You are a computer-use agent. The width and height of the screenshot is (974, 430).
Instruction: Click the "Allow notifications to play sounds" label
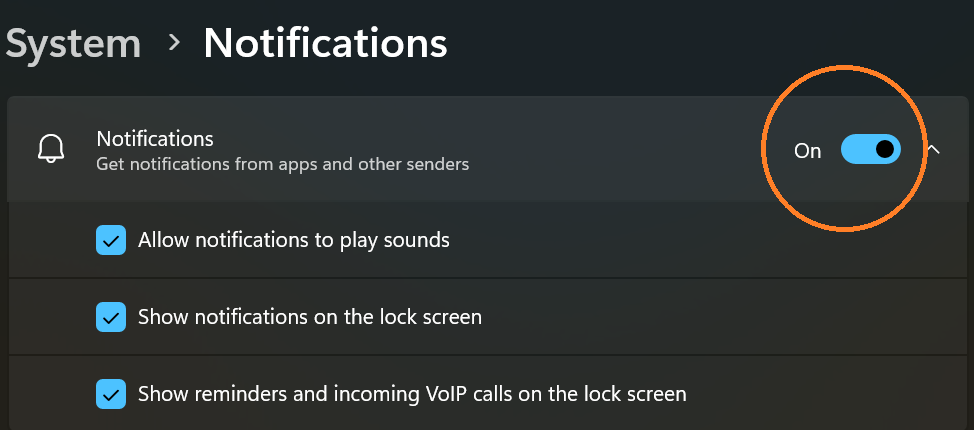coord(294,240)
